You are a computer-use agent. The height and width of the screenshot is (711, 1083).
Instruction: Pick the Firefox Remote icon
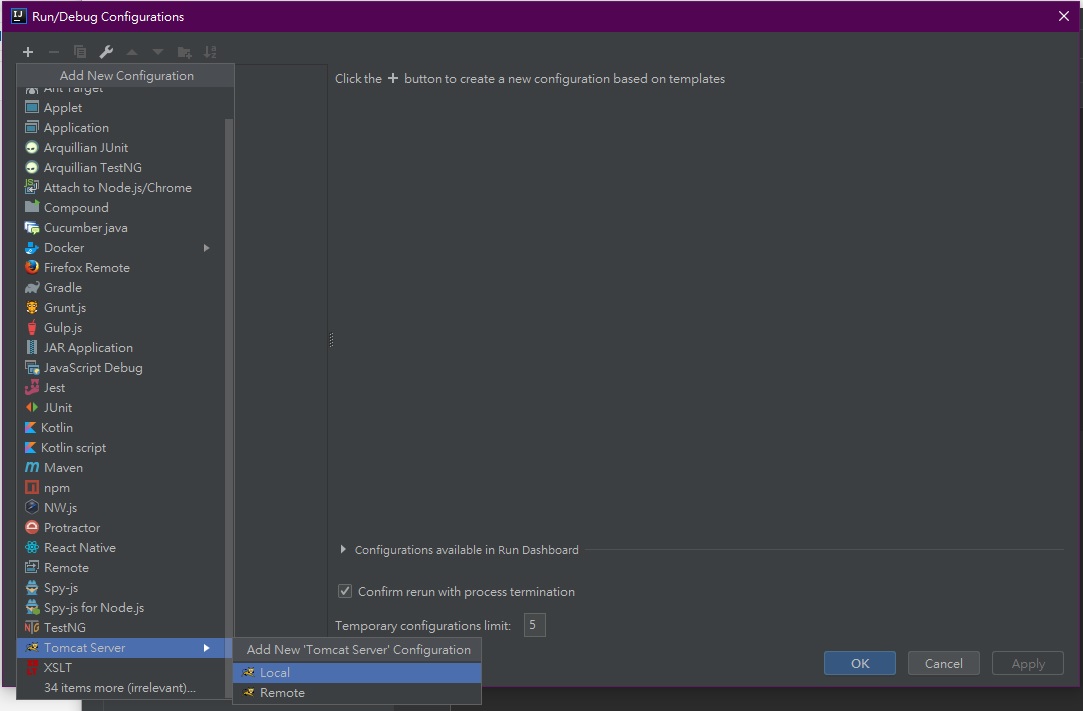(32, 267)
